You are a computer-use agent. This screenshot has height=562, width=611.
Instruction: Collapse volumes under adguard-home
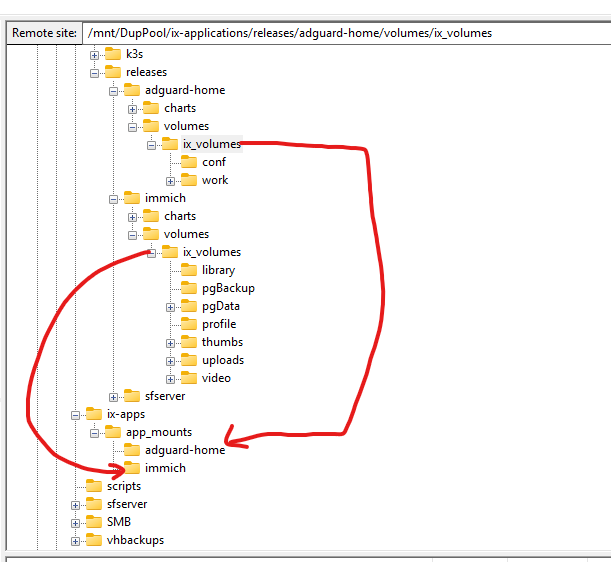pyautogui.click(x=132, y=127)
